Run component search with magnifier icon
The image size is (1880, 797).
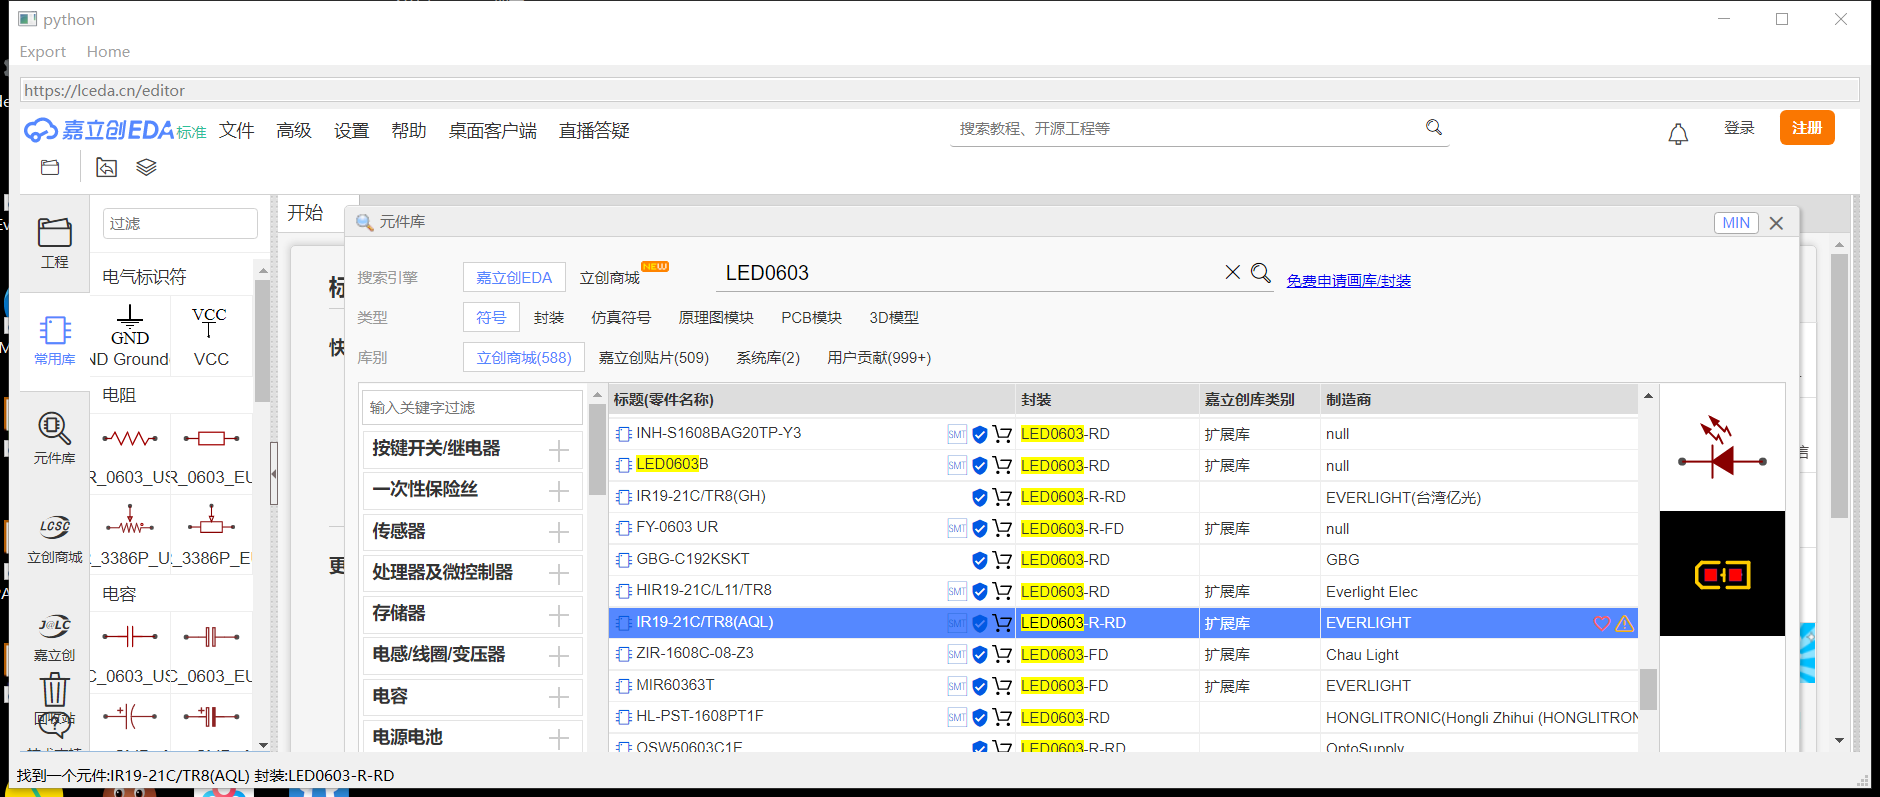[x=1261, y=272]
